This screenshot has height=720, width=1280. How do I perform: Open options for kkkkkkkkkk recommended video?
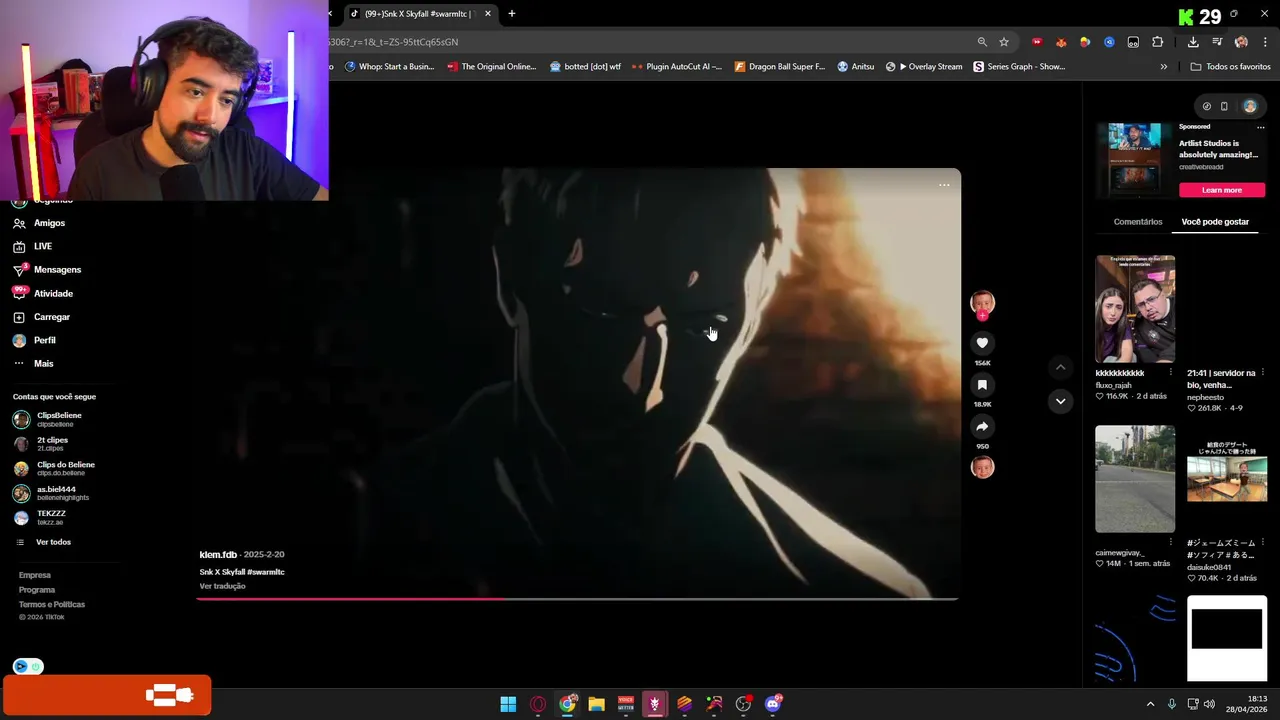click(1170, 373)
